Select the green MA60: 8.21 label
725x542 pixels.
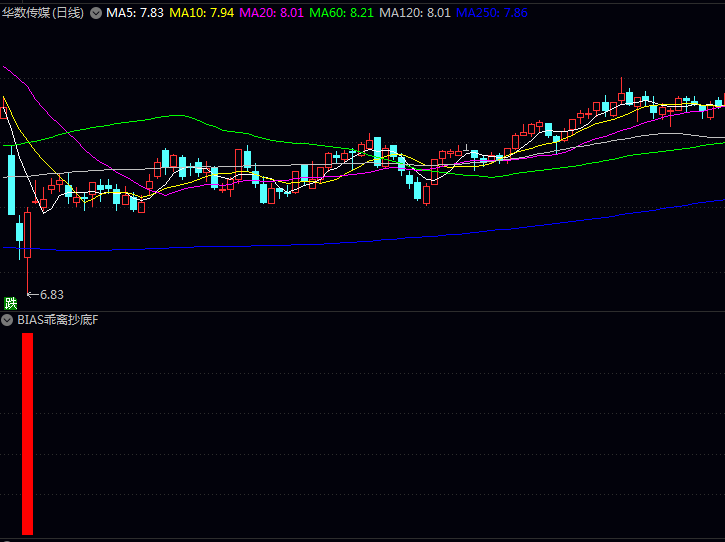pos(342,13)
